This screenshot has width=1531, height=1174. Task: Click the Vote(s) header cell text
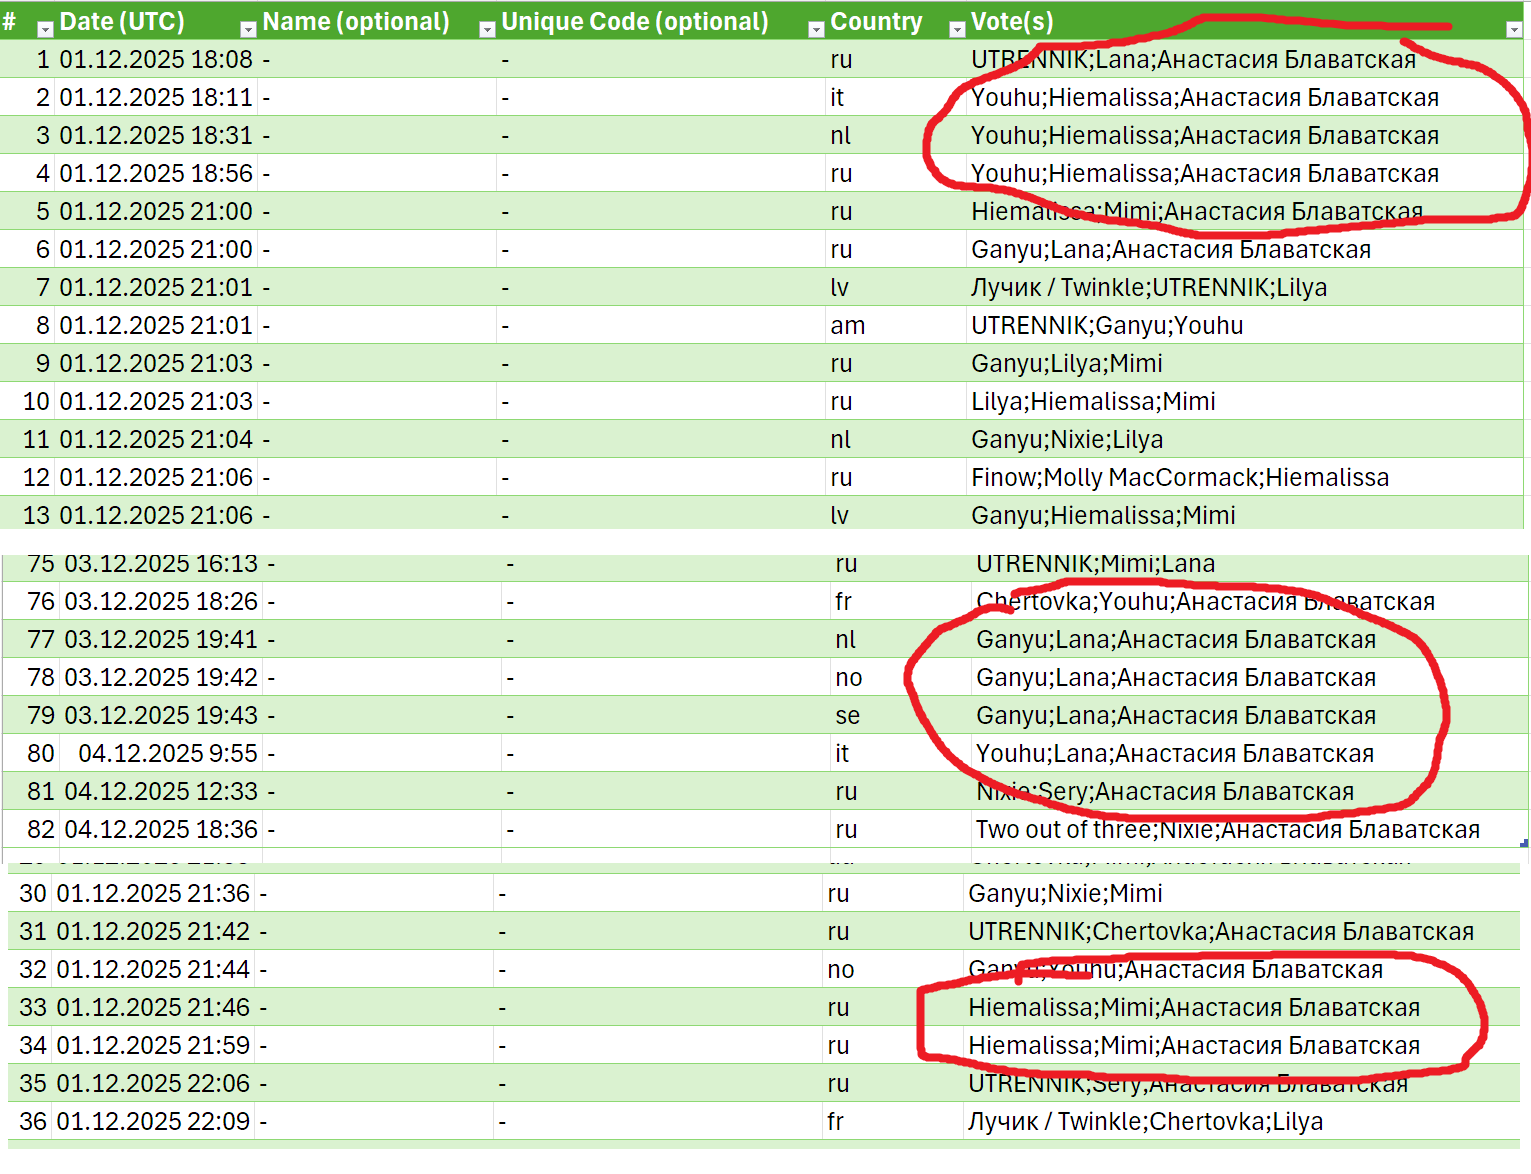[x=1012, y=21]
